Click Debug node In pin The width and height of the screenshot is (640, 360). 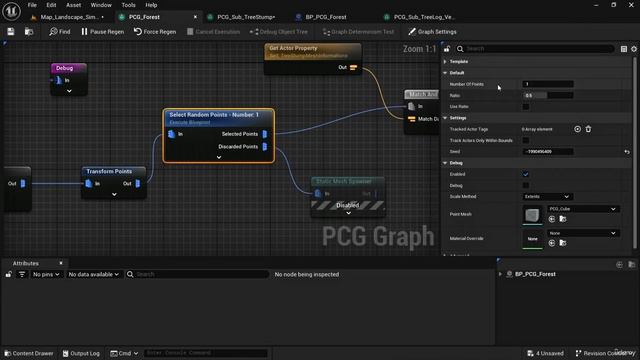59,80
